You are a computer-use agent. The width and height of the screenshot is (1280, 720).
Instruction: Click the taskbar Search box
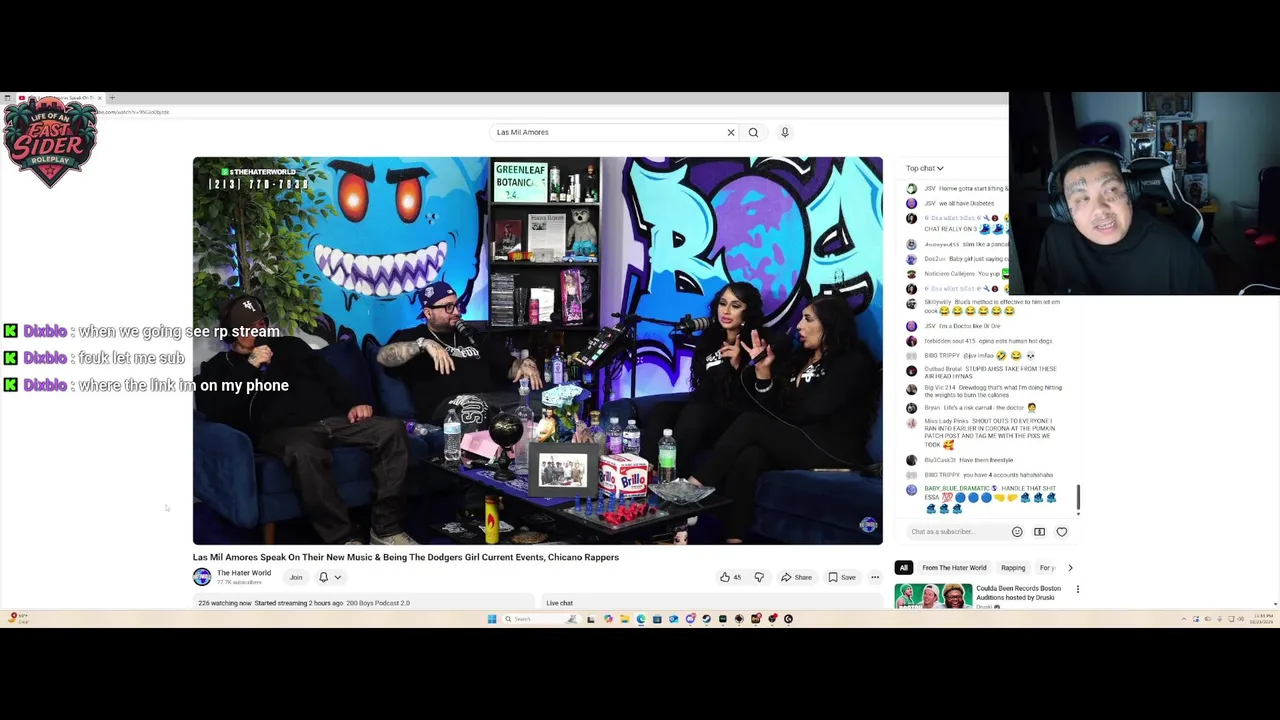540,619
